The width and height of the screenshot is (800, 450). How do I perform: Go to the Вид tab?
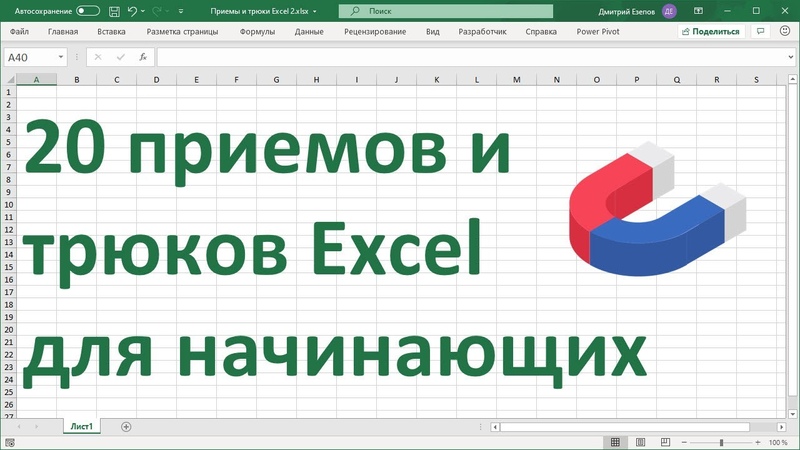[x=433, y=32]
